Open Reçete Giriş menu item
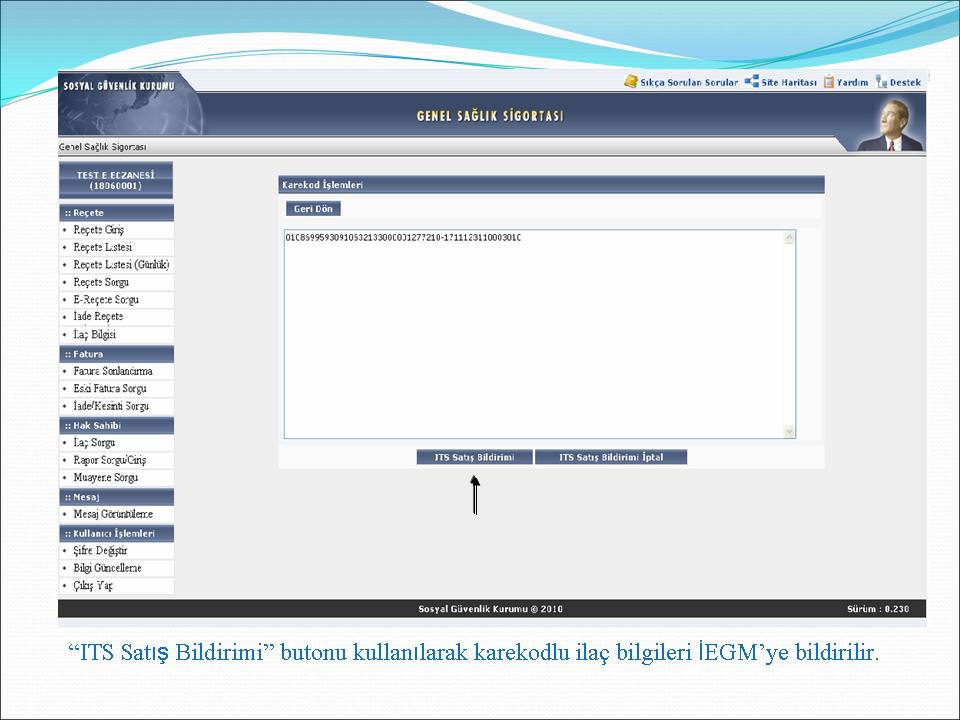 98,230
